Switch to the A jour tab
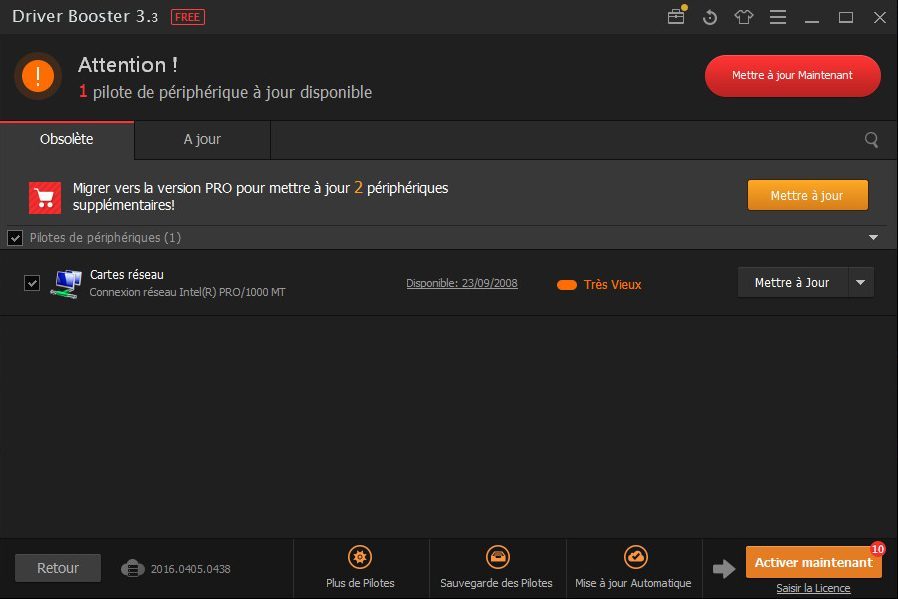This screenshot has width=898, height=599. [x=202, y=140]
